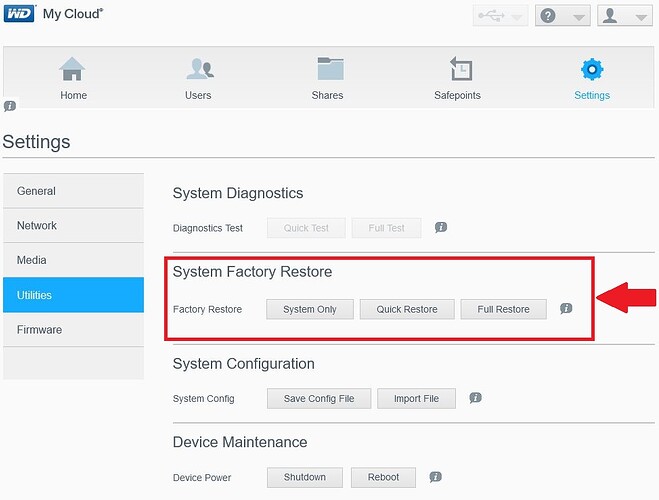Click the Diagnostics Test label

[208, 228]
